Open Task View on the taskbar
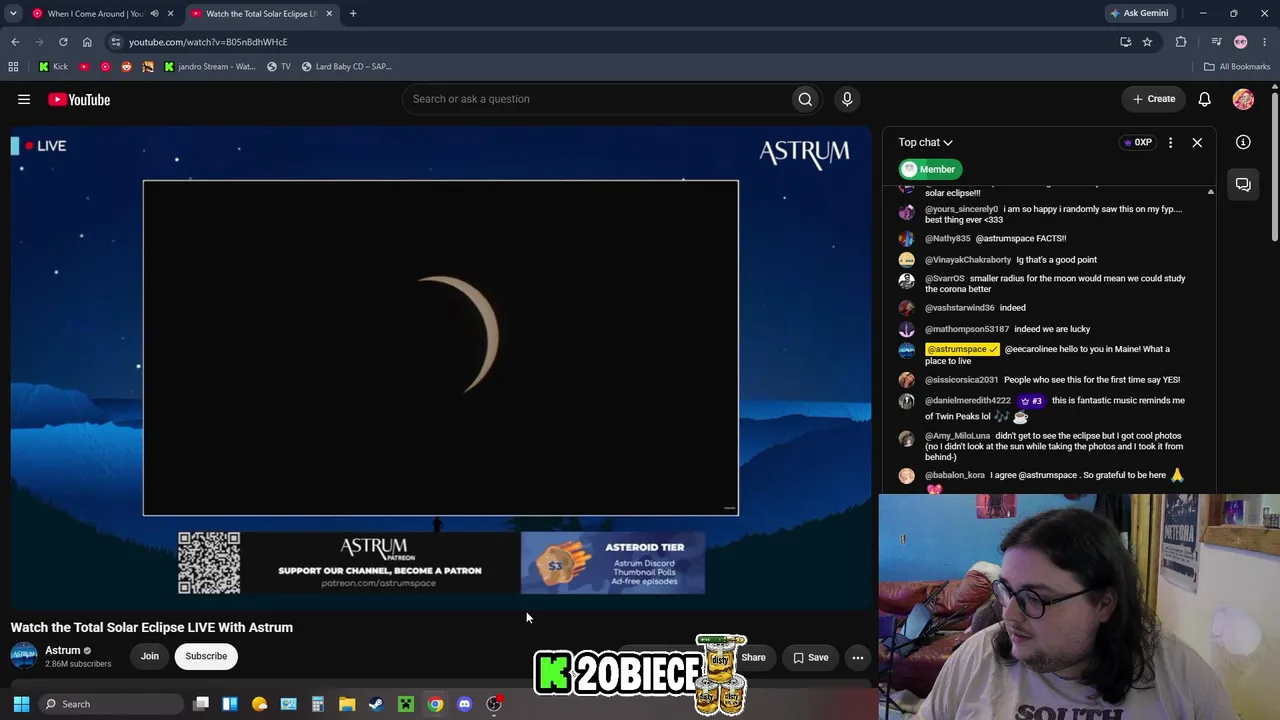 coord(201,704)
